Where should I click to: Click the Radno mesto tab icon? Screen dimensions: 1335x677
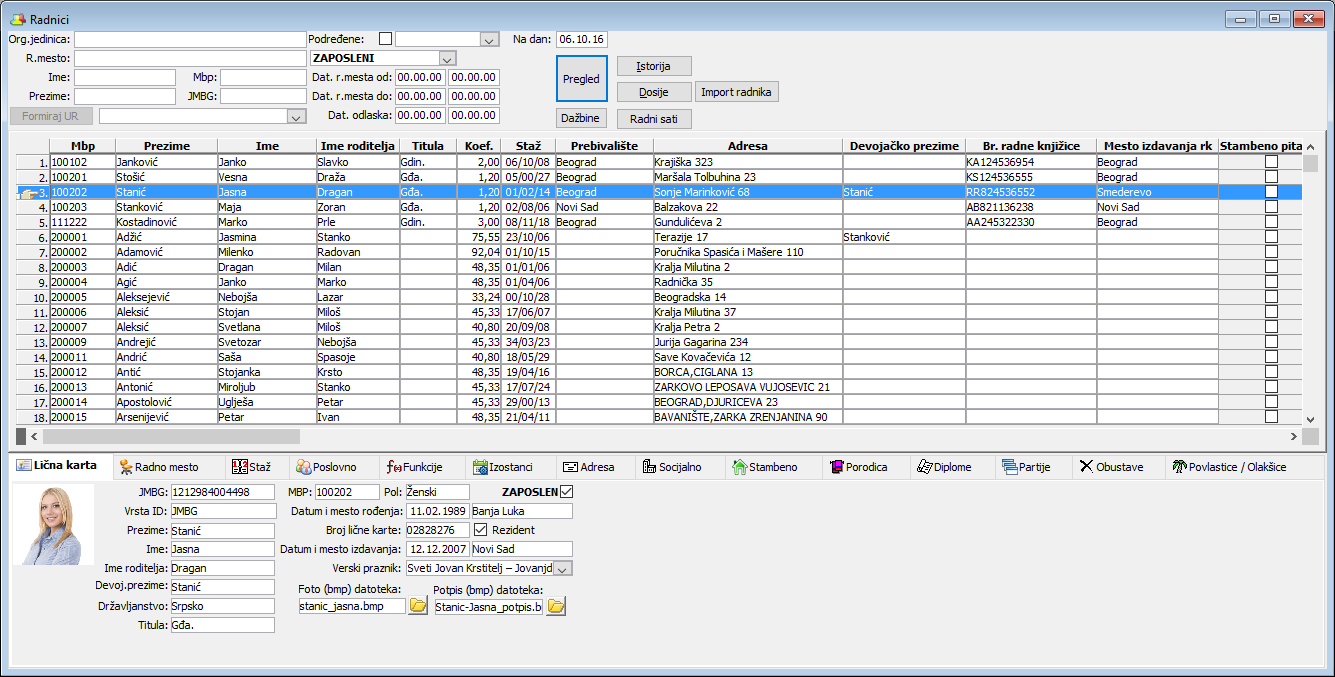click(126, 467)
